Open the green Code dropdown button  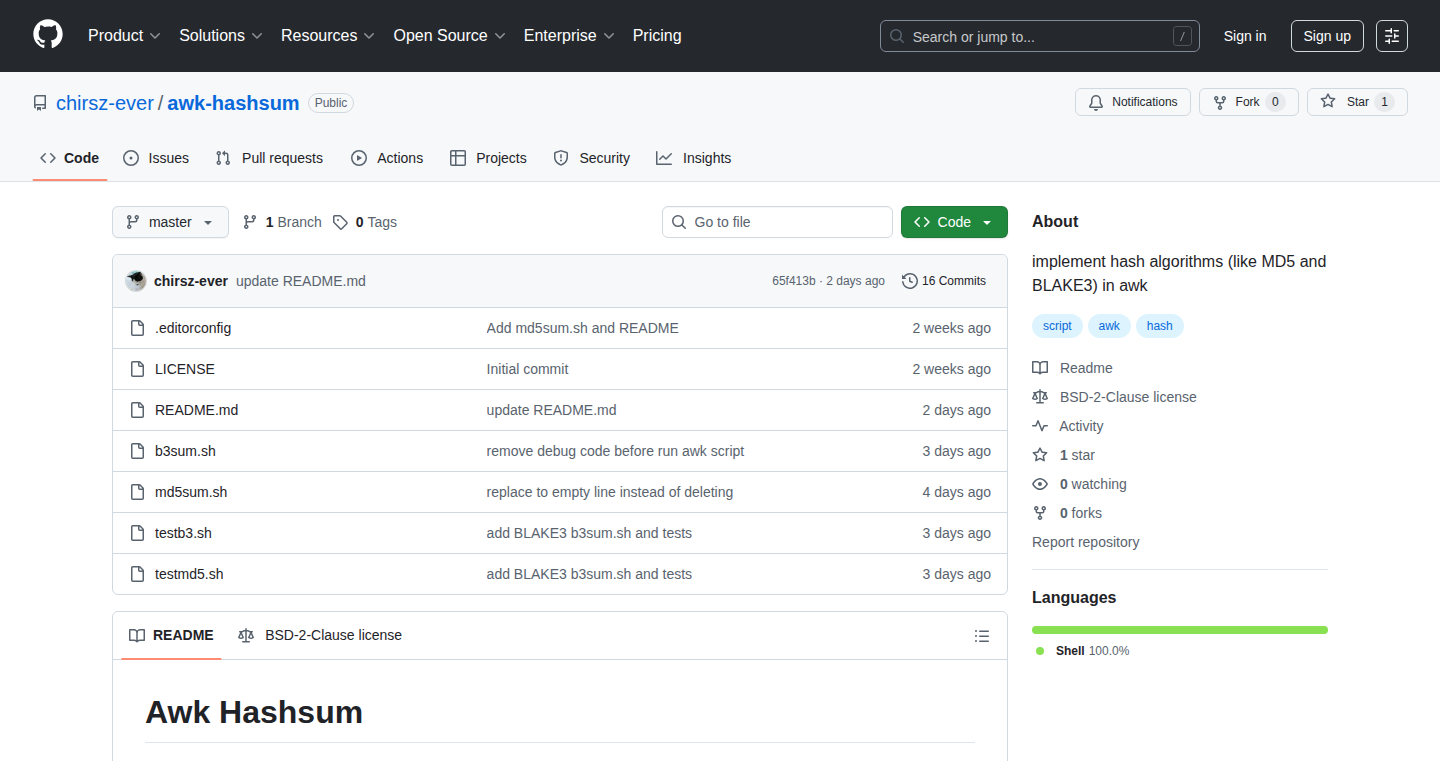(x=954, y=222)
